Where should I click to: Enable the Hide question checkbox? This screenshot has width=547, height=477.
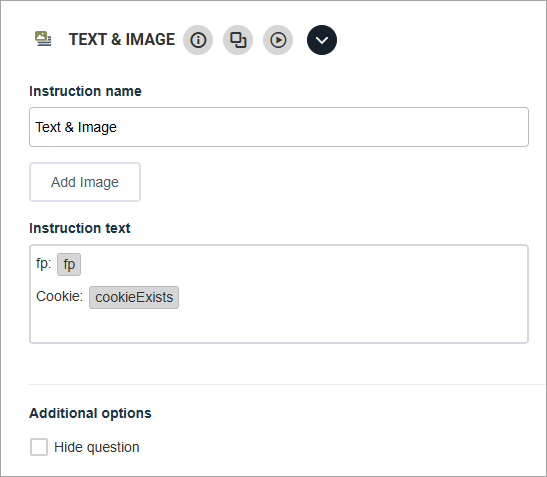click(39, 447)
